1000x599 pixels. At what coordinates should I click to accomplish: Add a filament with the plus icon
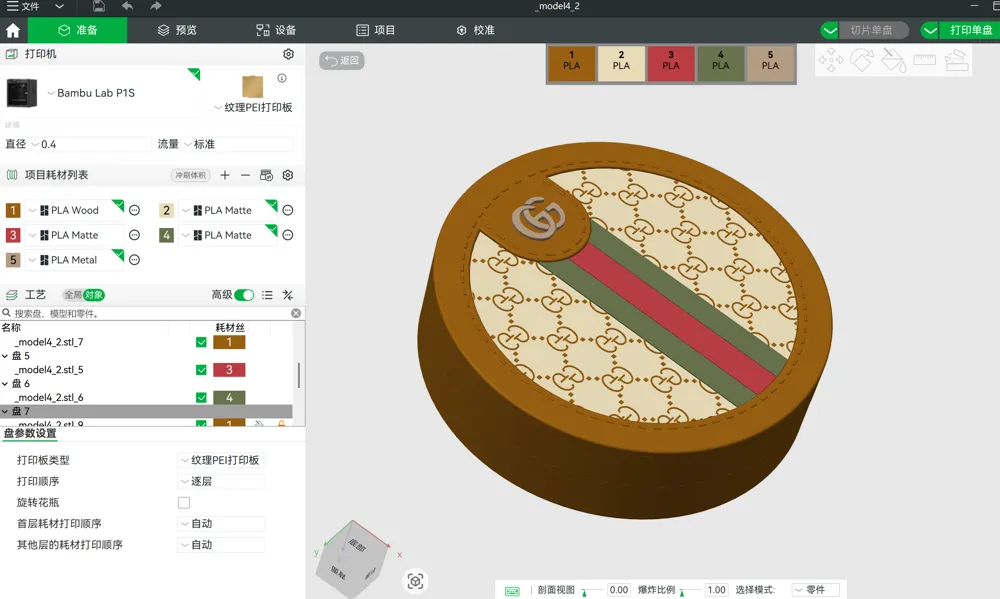tap(224, 175)
